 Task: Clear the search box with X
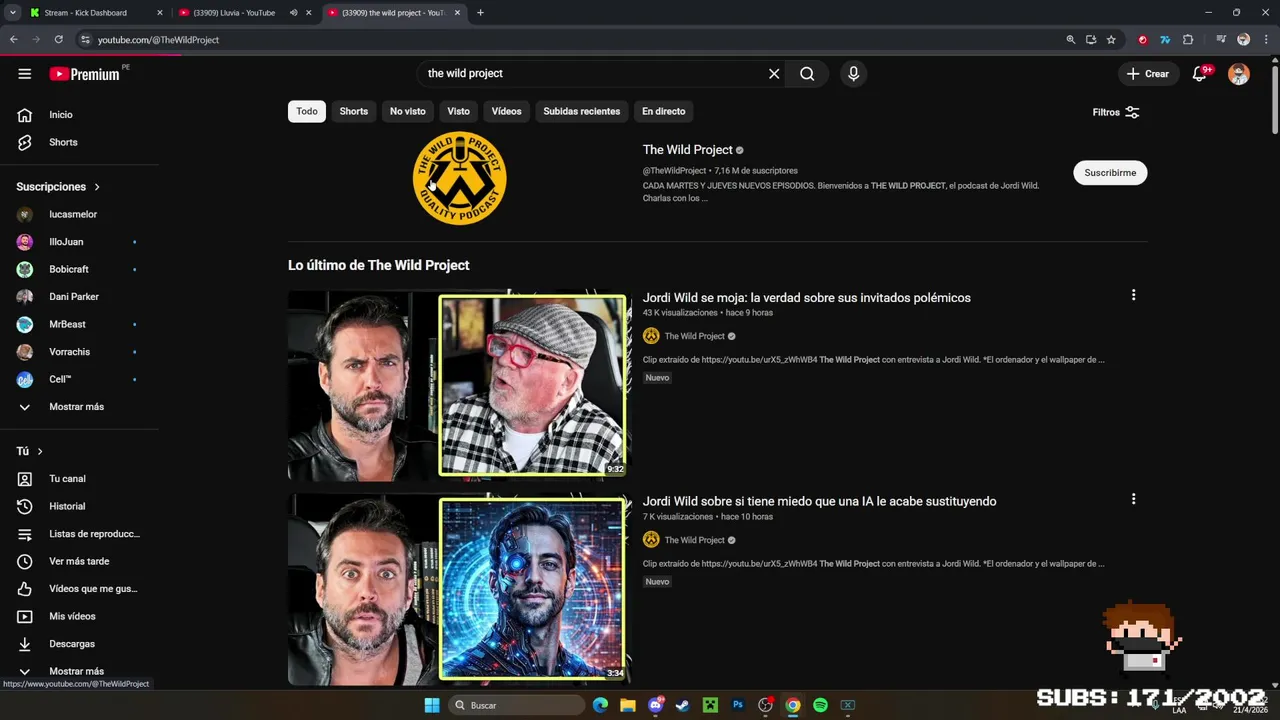pyautogui.click(x=774, y=73)
